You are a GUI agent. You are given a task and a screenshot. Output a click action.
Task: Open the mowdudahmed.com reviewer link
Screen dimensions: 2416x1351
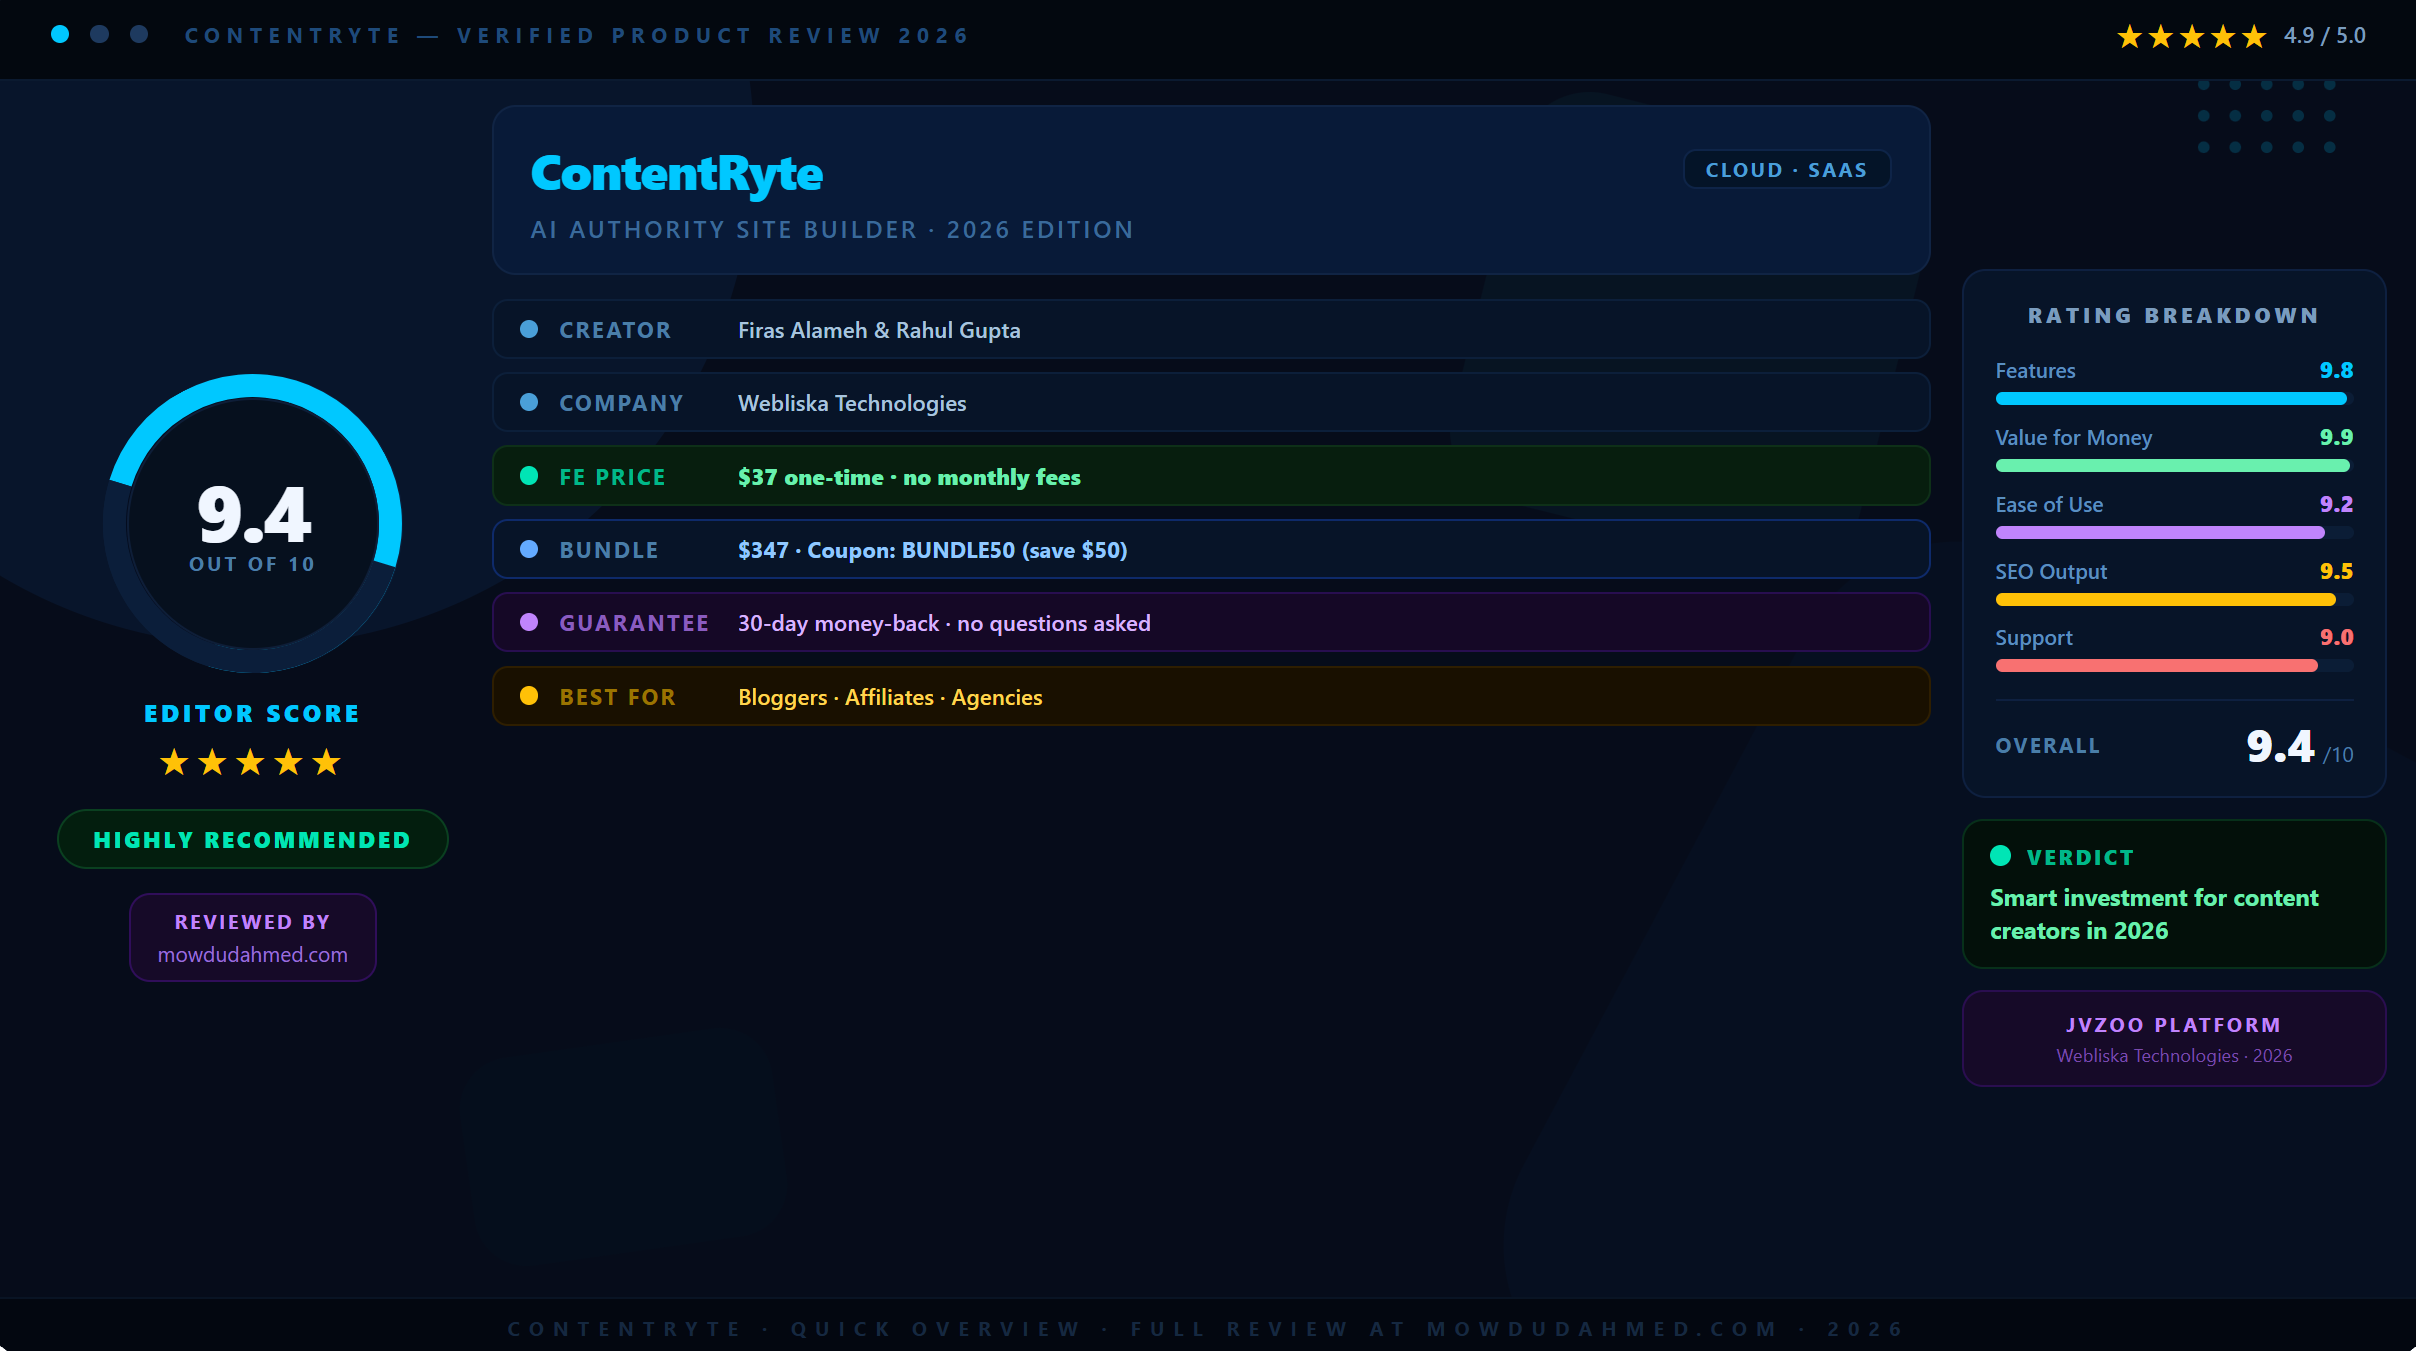253,955
